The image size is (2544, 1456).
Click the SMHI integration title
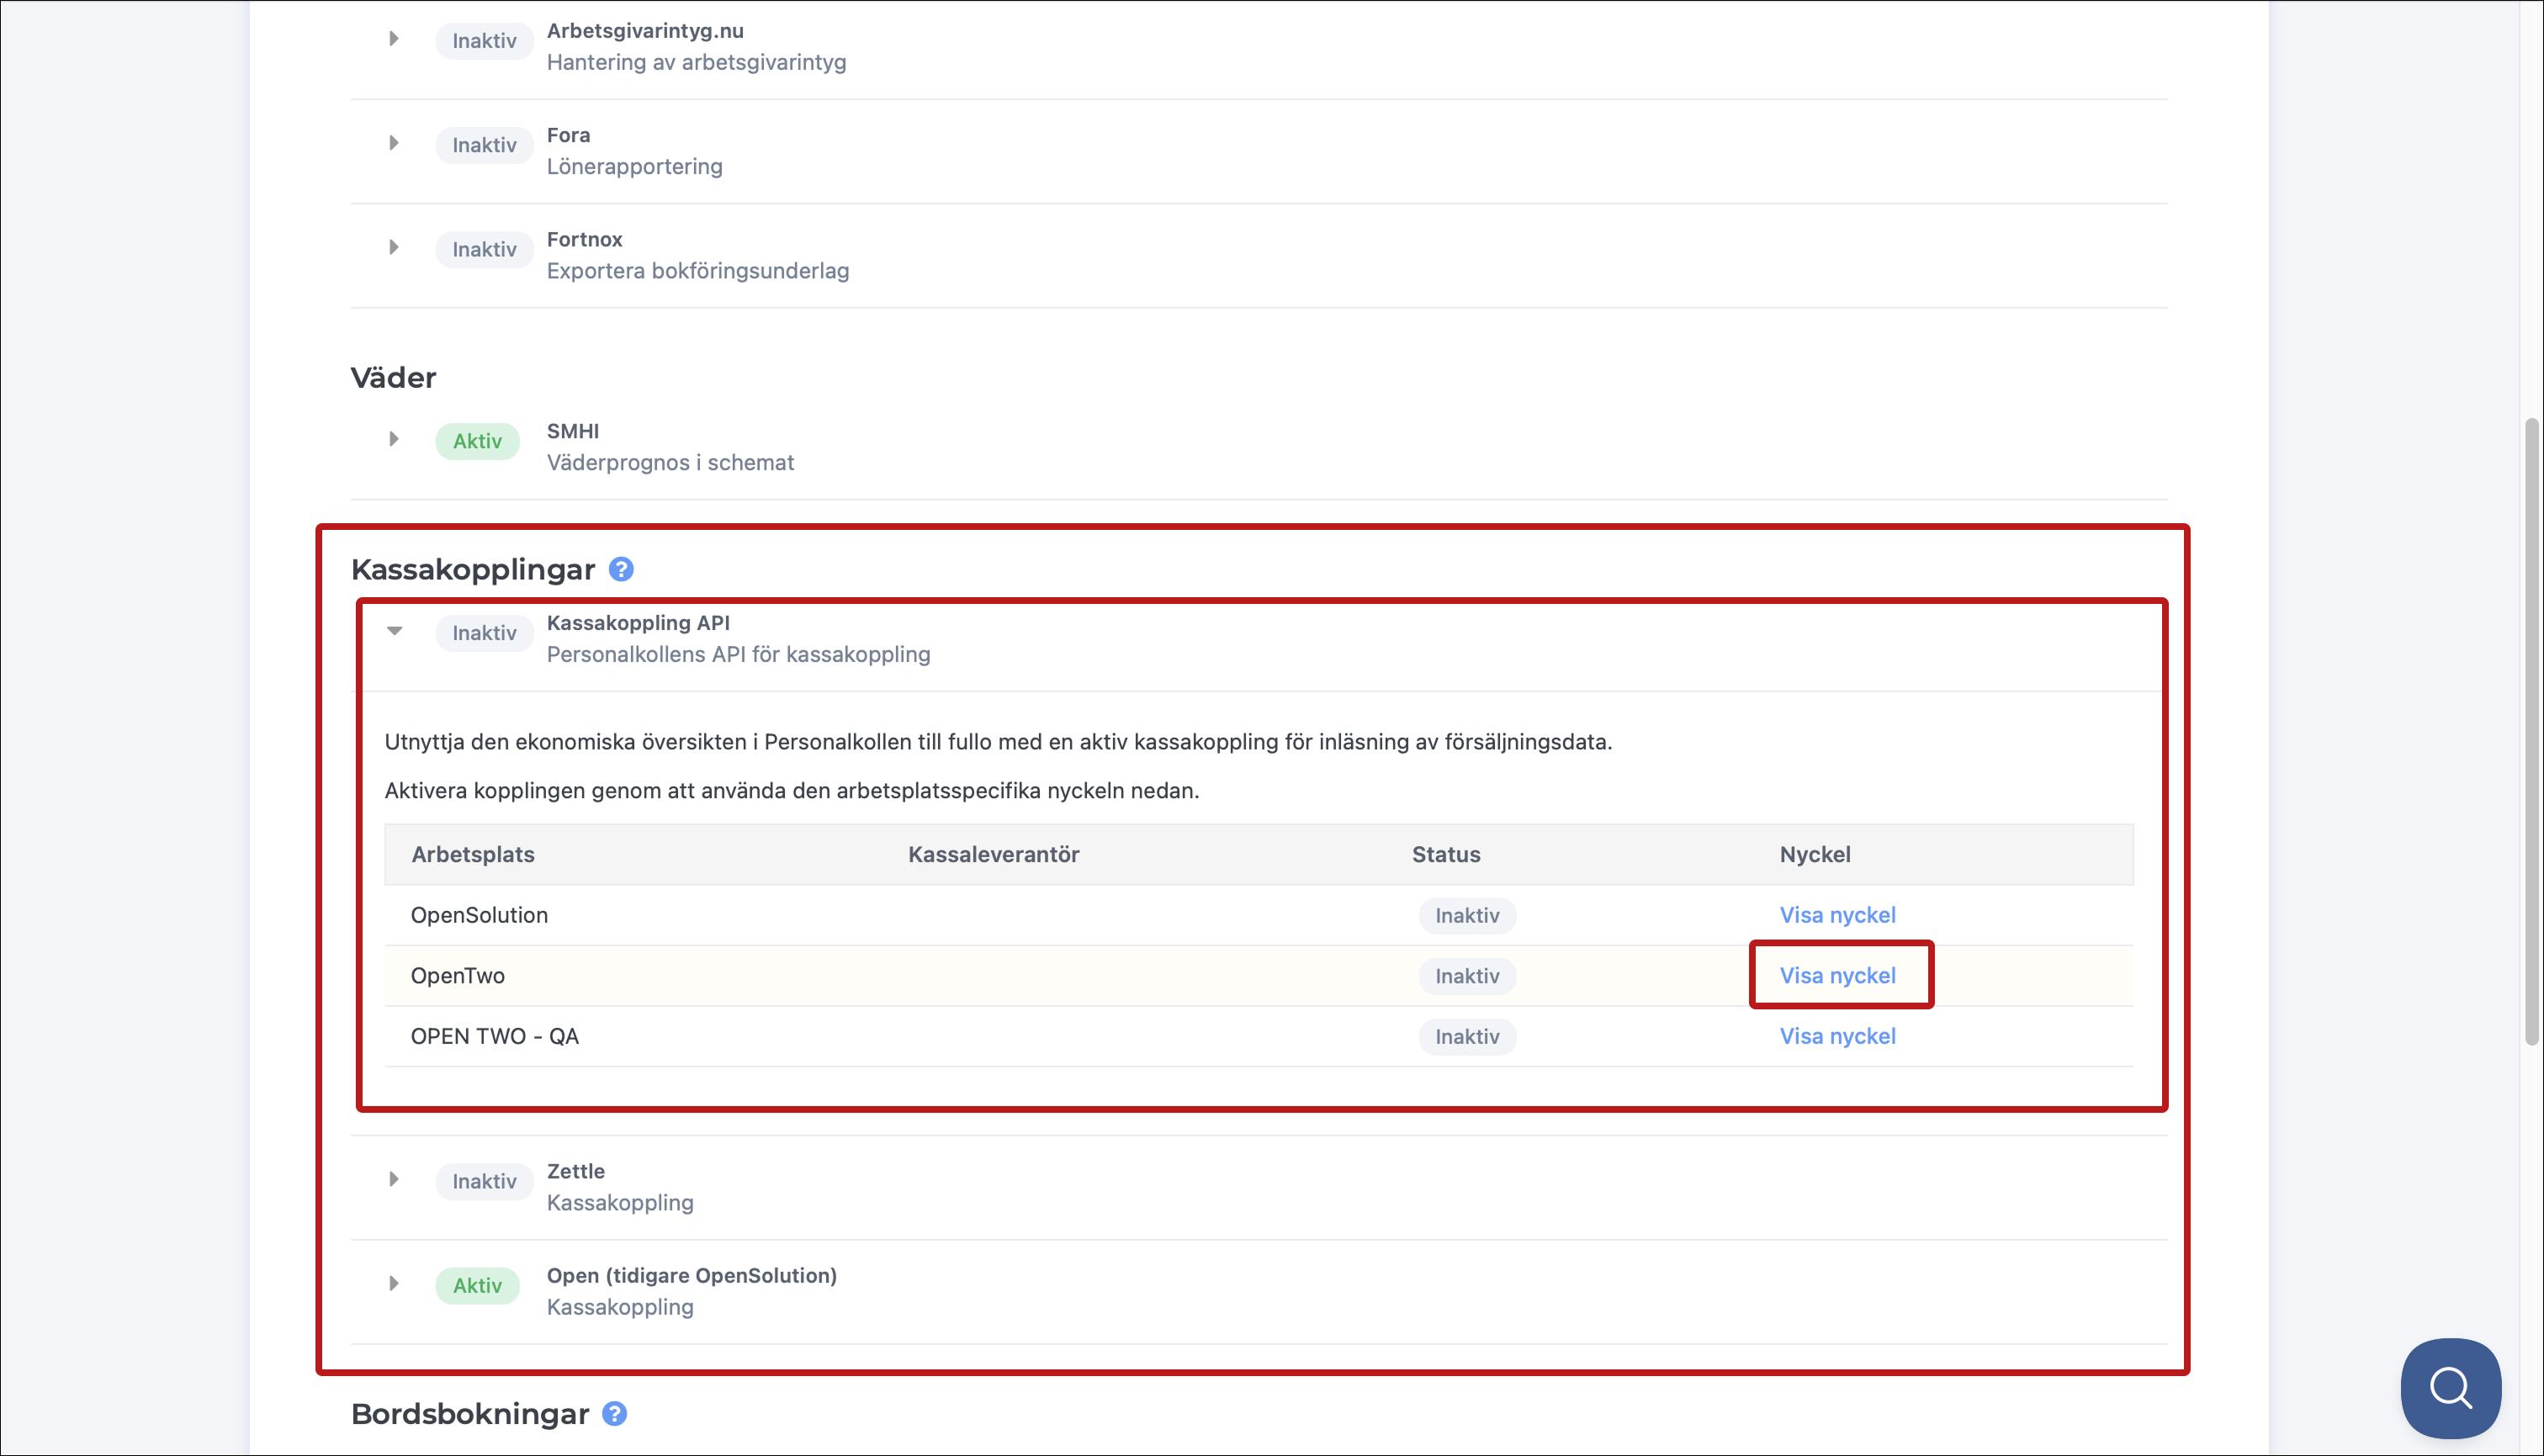pos(572,431)
